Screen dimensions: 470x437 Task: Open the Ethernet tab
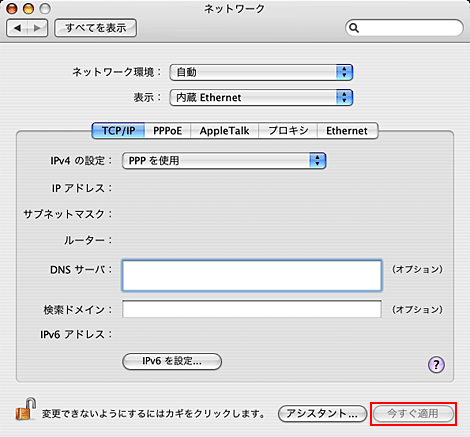click(x=347, y=131)
